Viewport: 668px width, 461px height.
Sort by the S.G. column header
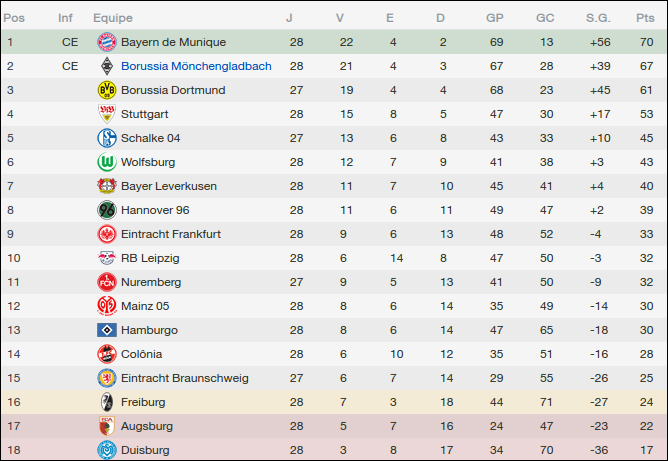pos(599,18)
